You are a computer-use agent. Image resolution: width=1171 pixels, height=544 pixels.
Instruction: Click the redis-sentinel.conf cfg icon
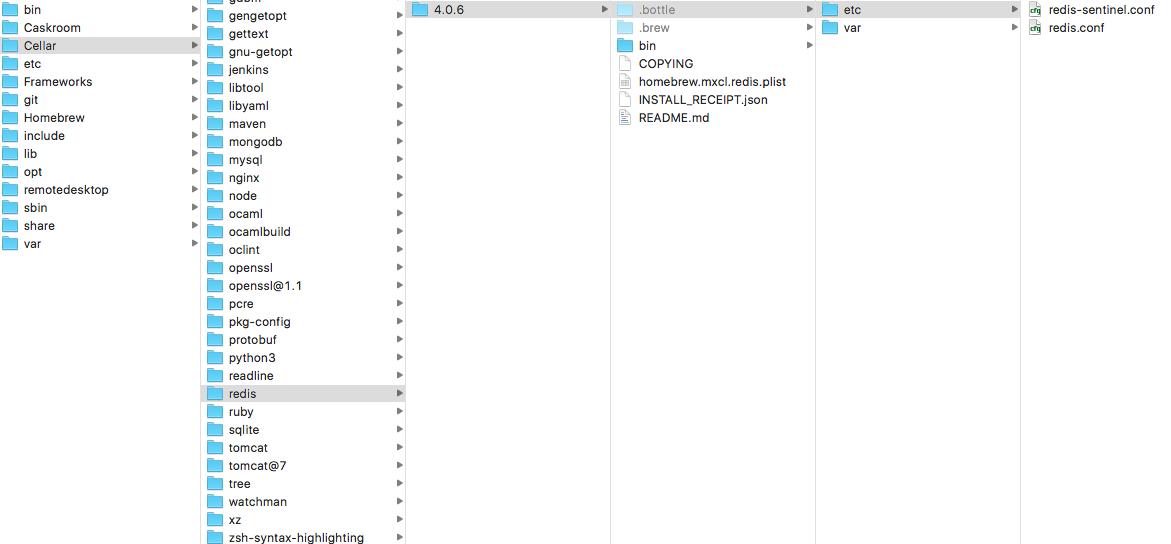[1035, 10]
